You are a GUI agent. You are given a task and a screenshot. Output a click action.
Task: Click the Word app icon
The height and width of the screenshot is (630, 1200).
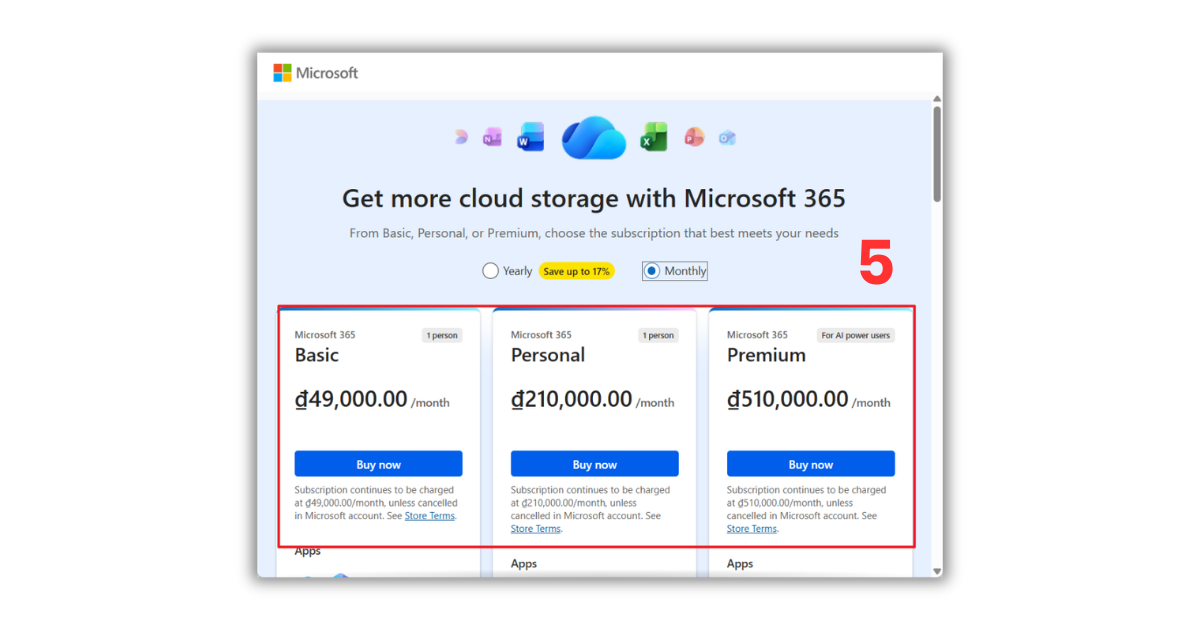[530, 138]
